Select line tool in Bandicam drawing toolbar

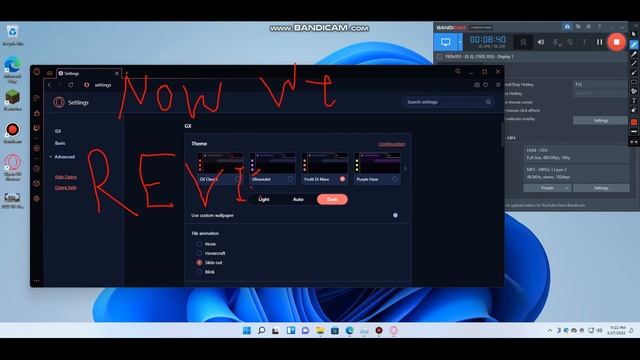(x=633, y=63)
